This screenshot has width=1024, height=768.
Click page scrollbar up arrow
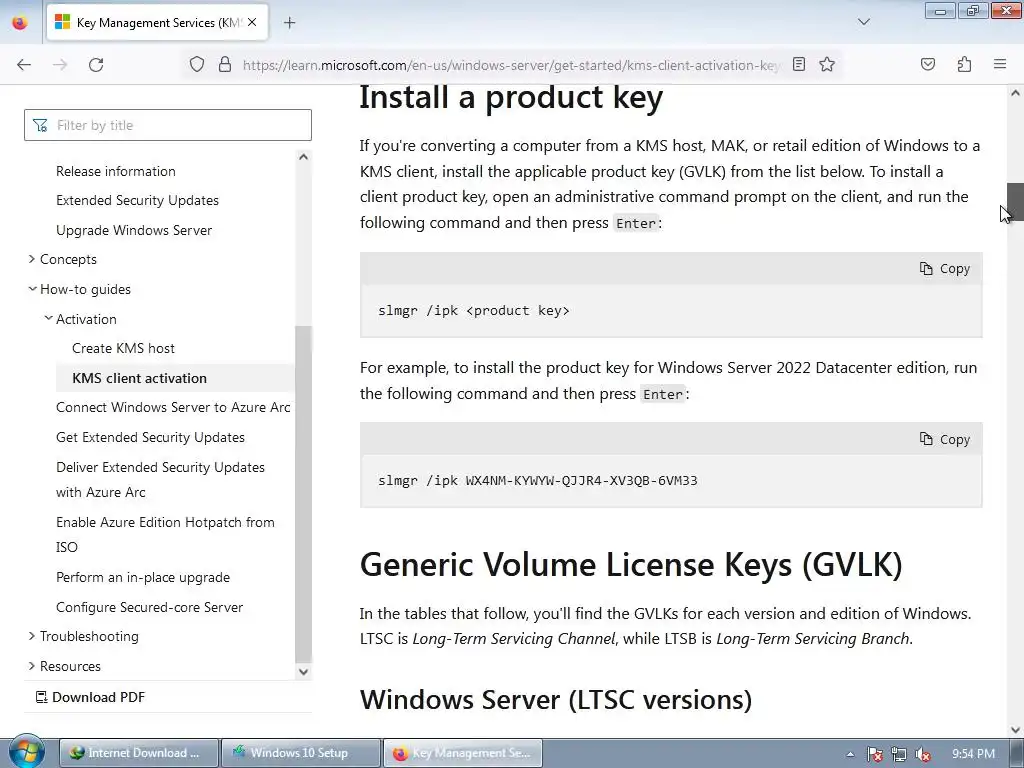point(1015,93)
